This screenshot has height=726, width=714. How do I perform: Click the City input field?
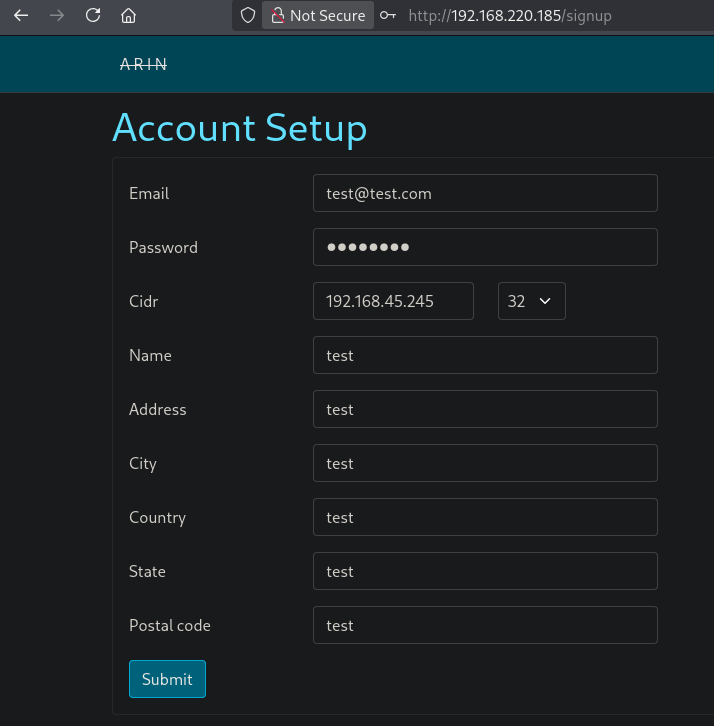coord(485,463)
